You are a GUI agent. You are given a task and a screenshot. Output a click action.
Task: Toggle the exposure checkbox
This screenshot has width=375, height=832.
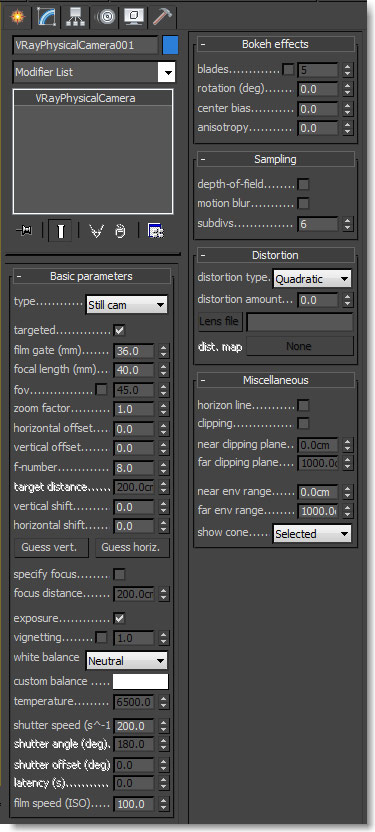pyautogui.click(x=119, y=618)
